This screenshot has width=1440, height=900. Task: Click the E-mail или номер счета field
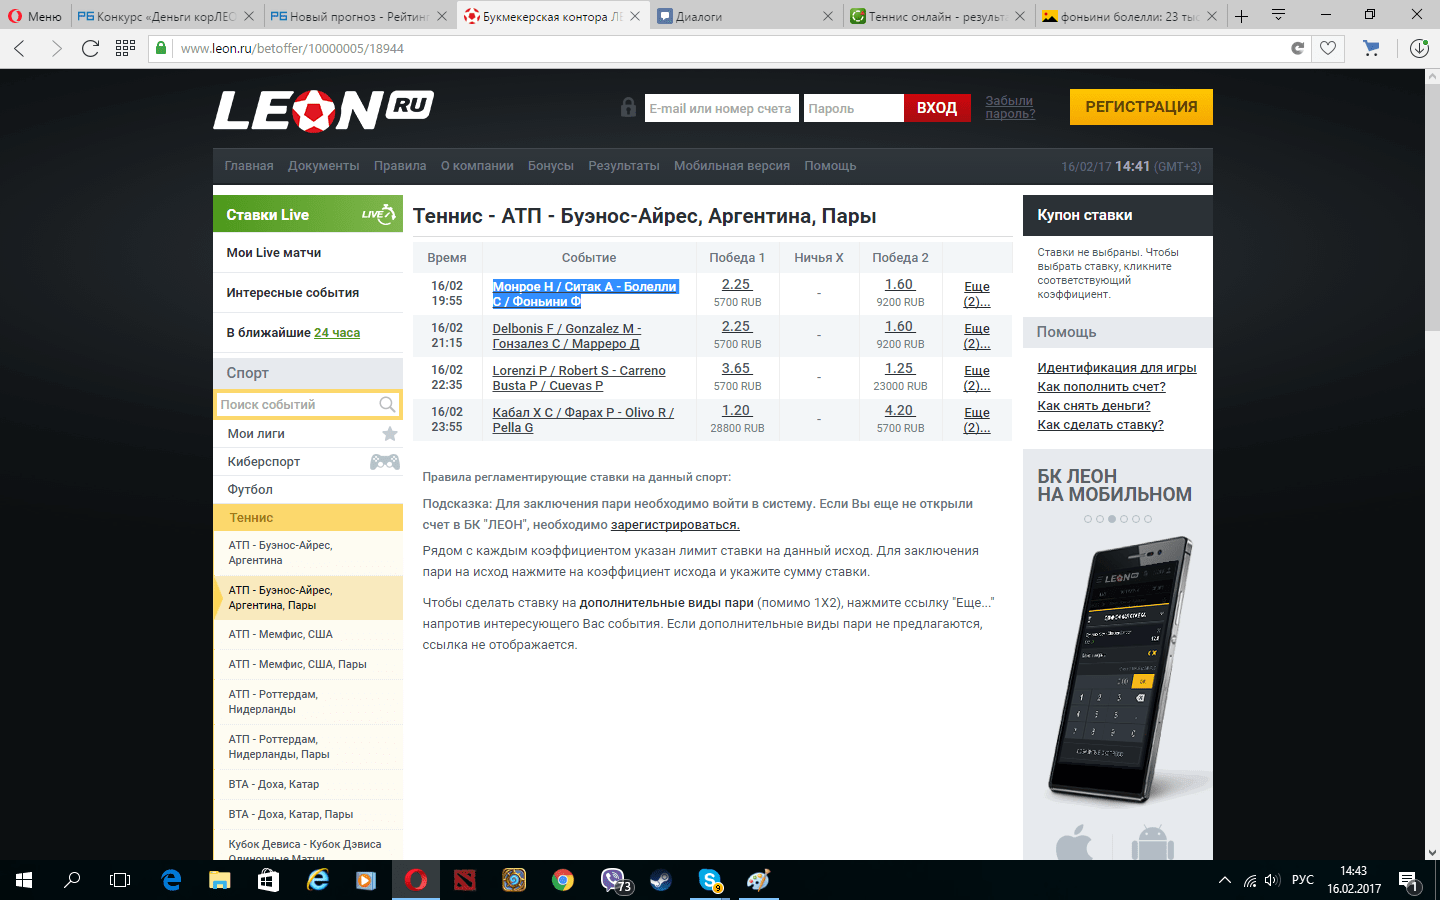(x=721, y=108)
